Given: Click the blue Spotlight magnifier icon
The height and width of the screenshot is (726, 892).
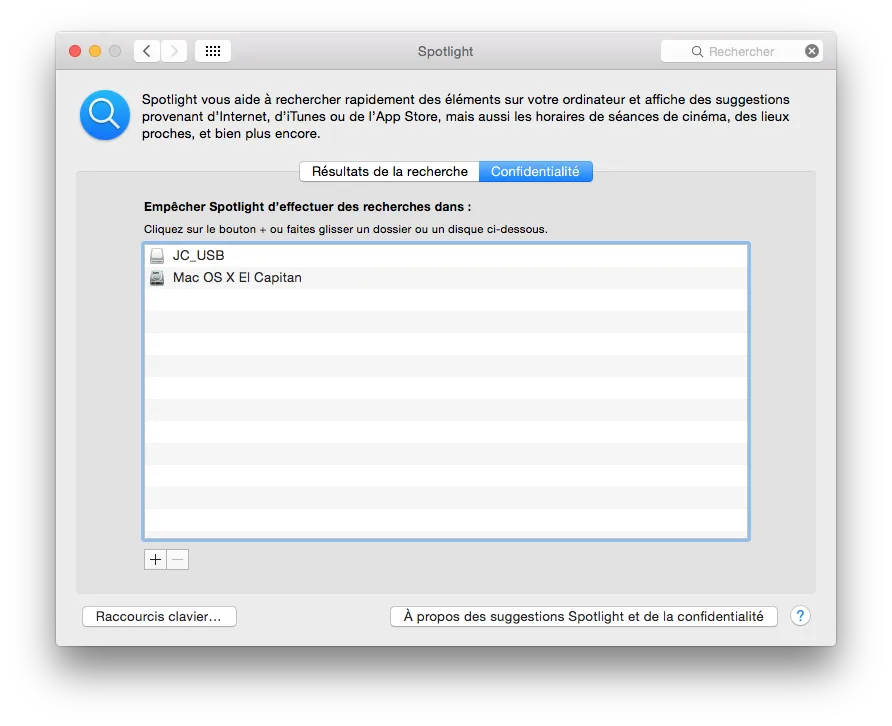Looking at the screenshot, I should click(105, 115).
